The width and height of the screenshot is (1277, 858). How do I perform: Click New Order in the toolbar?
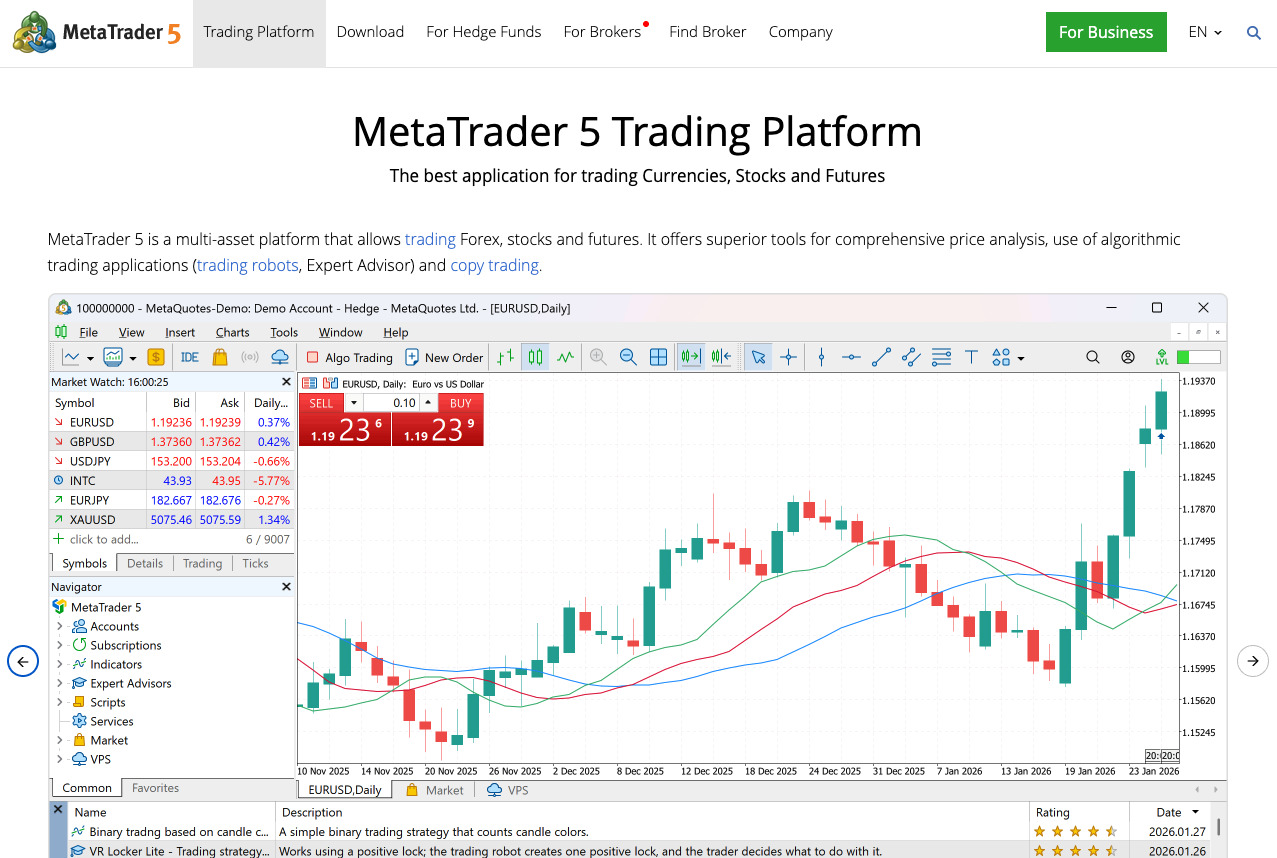click(444, 357)
